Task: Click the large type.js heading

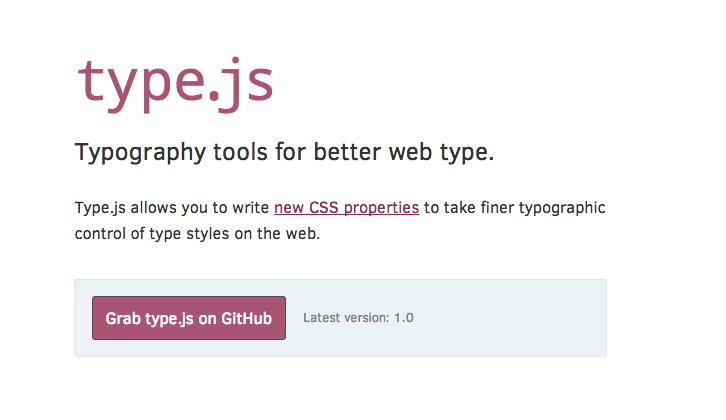Action: click(x=175, y=82)
